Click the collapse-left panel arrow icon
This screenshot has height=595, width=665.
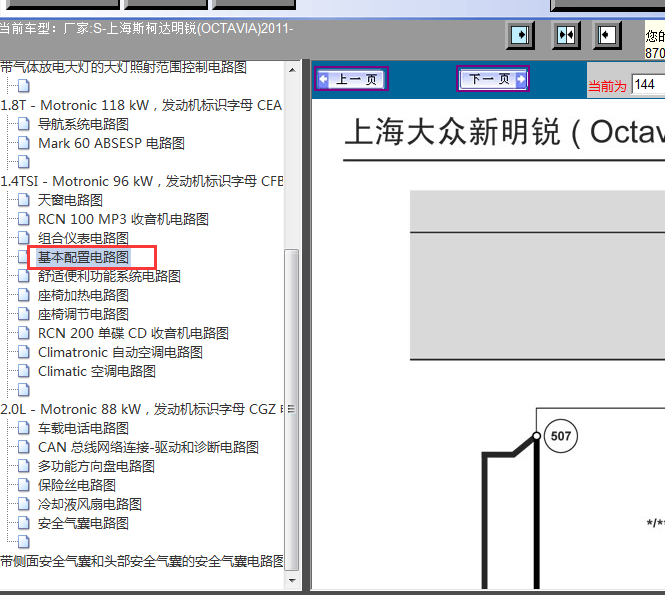[606, 35]
